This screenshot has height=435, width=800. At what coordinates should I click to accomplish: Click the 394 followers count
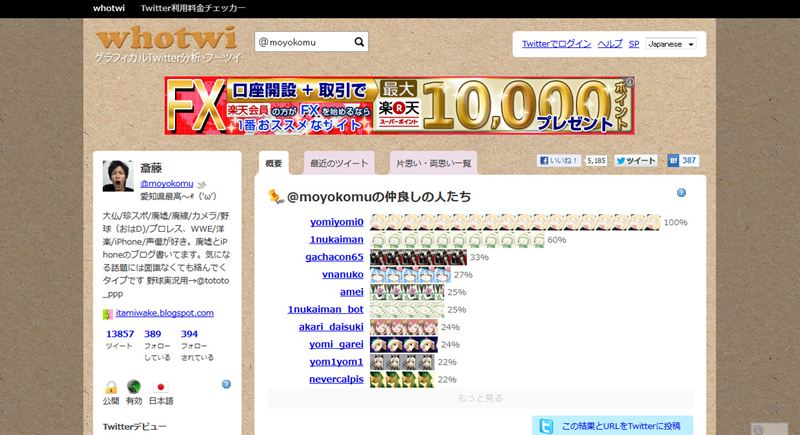189,334
